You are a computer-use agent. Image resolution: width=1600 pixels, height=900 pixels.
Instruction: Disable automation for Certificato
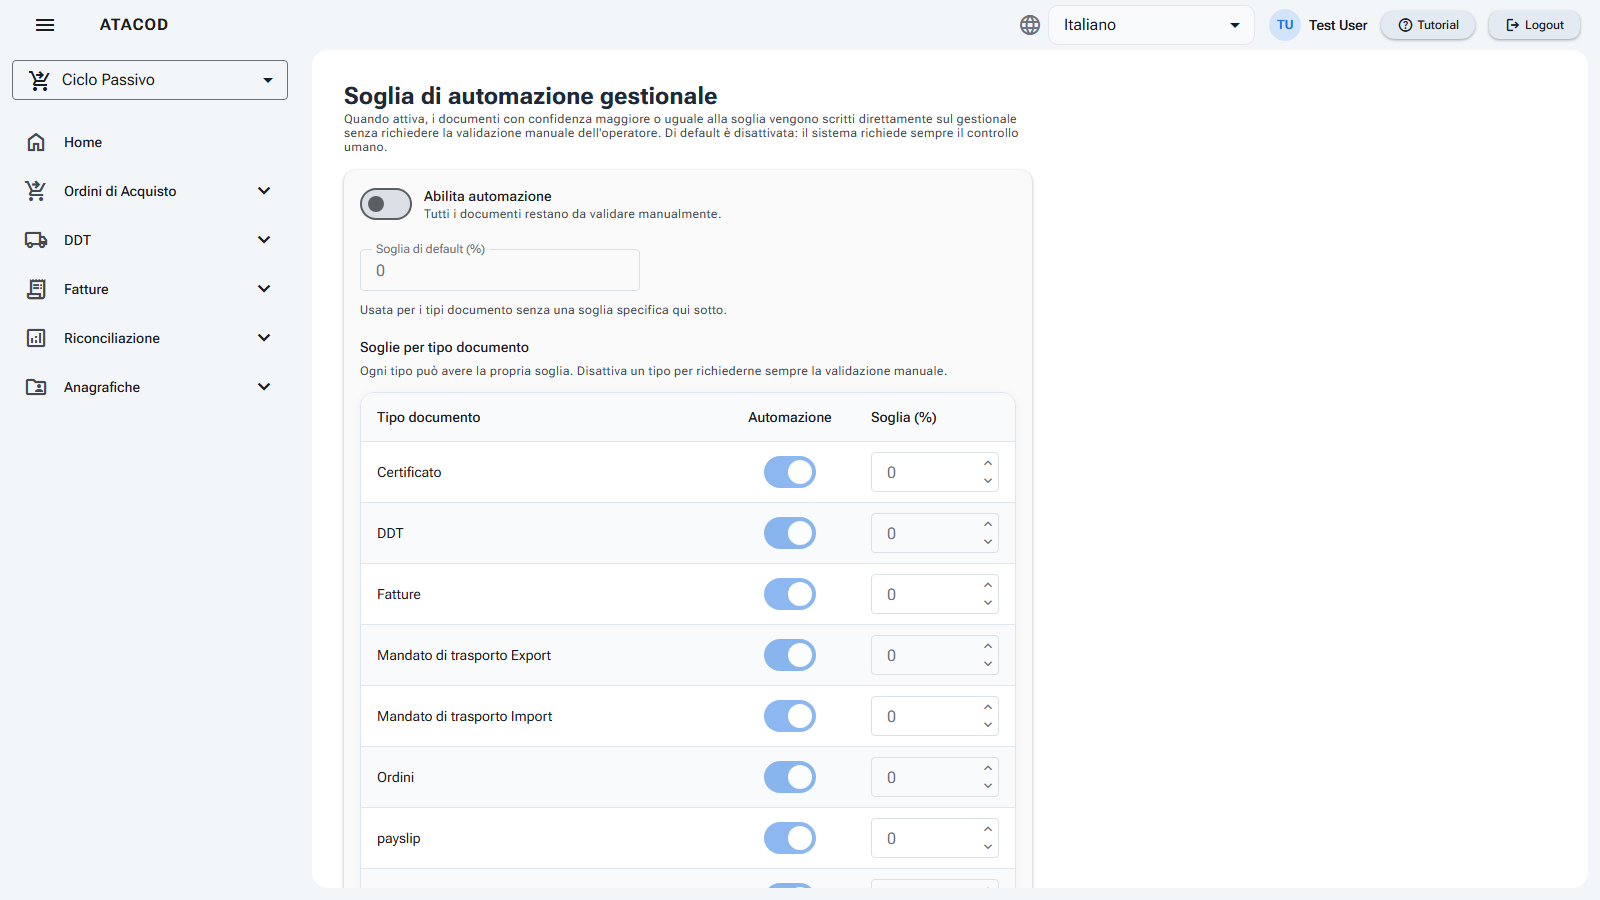click(x=790, y=472)
